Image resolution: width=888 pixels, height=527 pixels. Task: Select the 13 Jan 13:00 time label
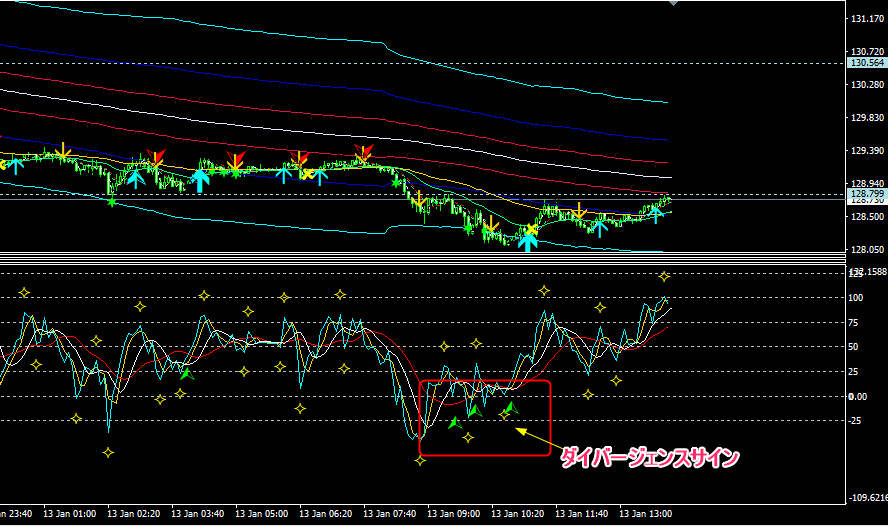click(646, 514)
